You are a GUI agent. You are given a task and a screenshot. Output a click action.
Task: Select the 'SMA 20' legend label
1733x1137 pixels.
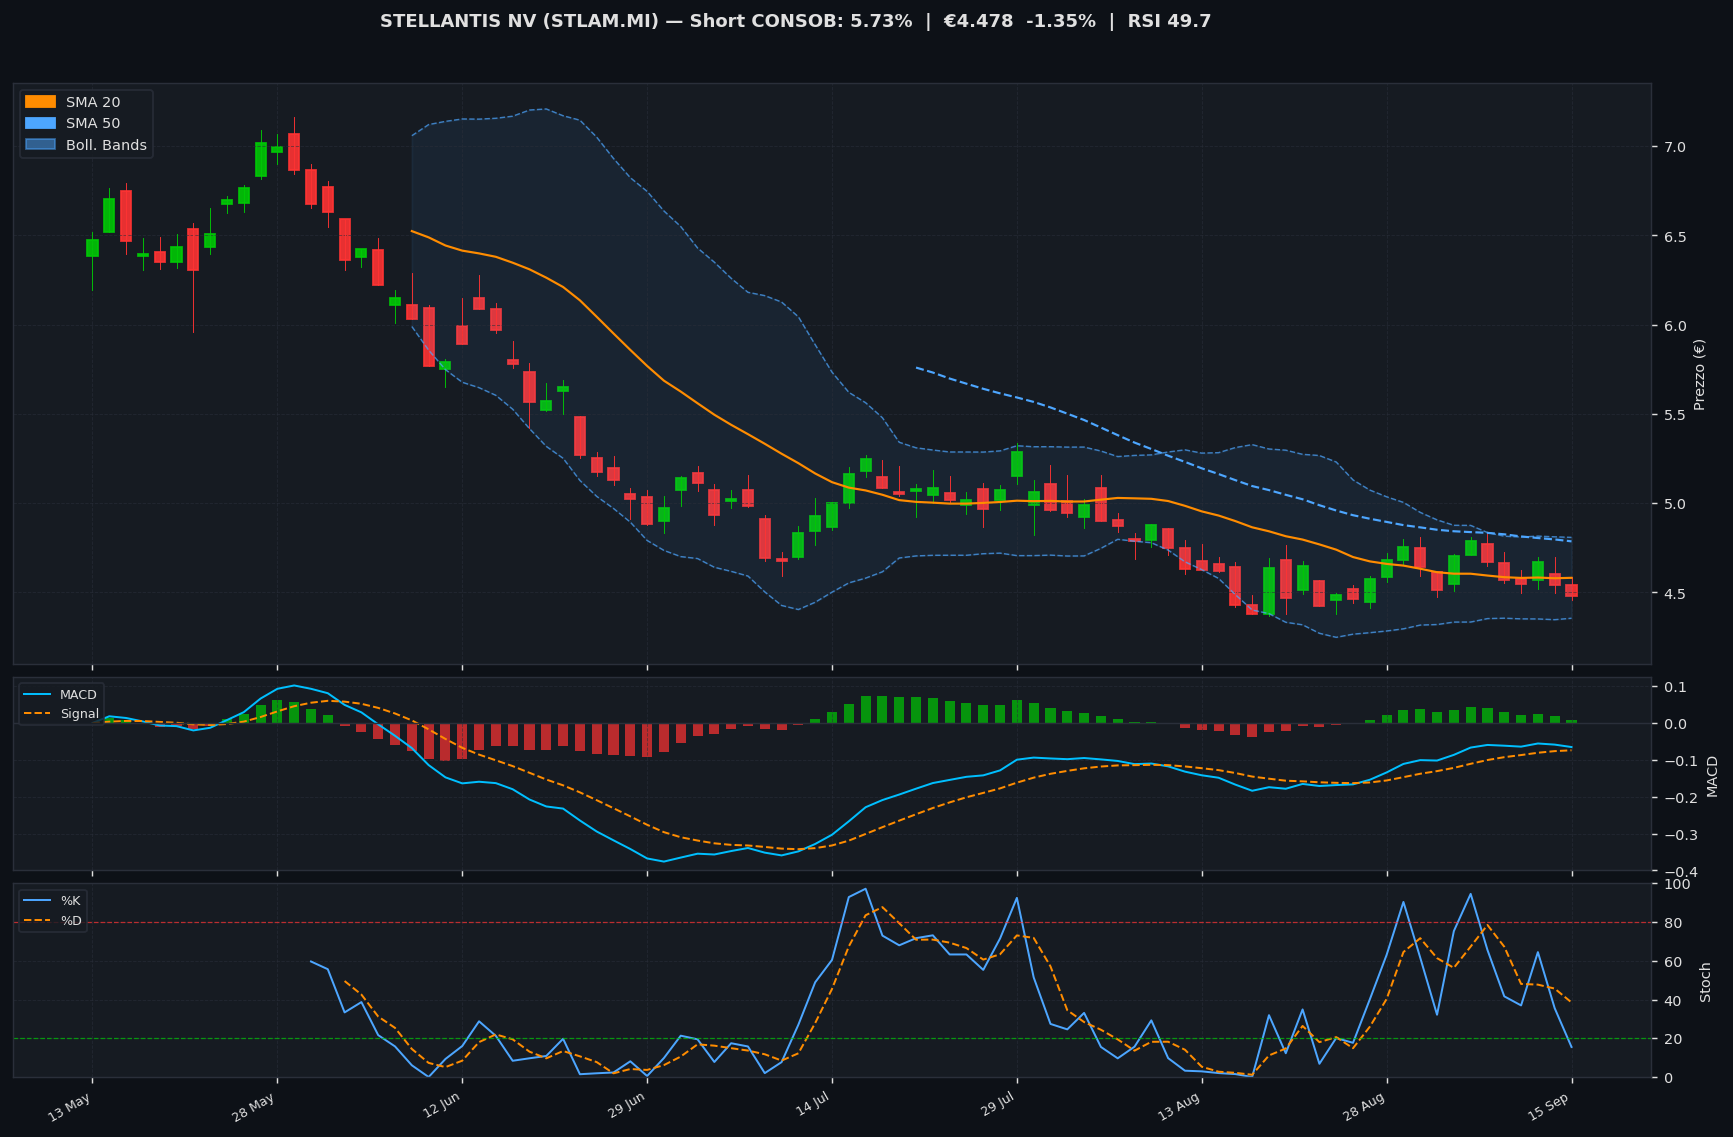[x=93, y=102]
